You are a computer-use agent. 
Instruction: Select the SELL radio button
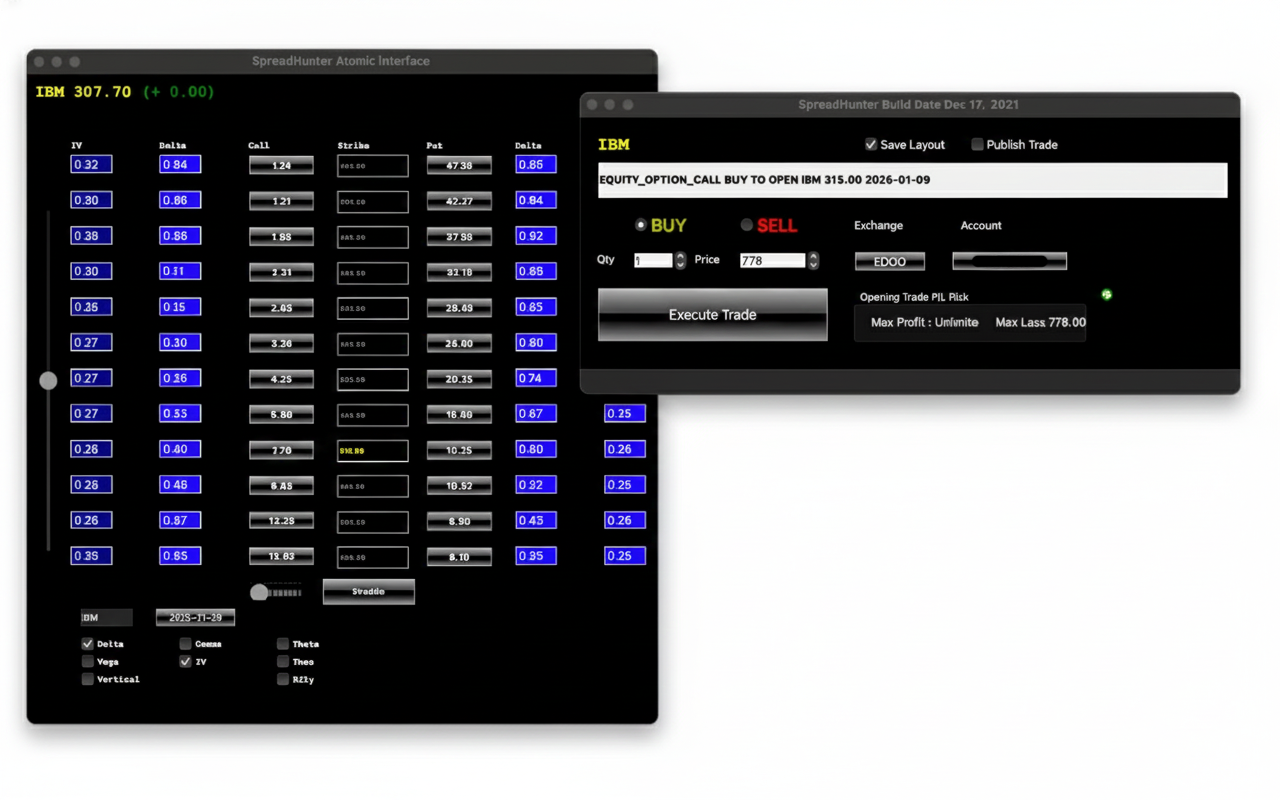746,225
